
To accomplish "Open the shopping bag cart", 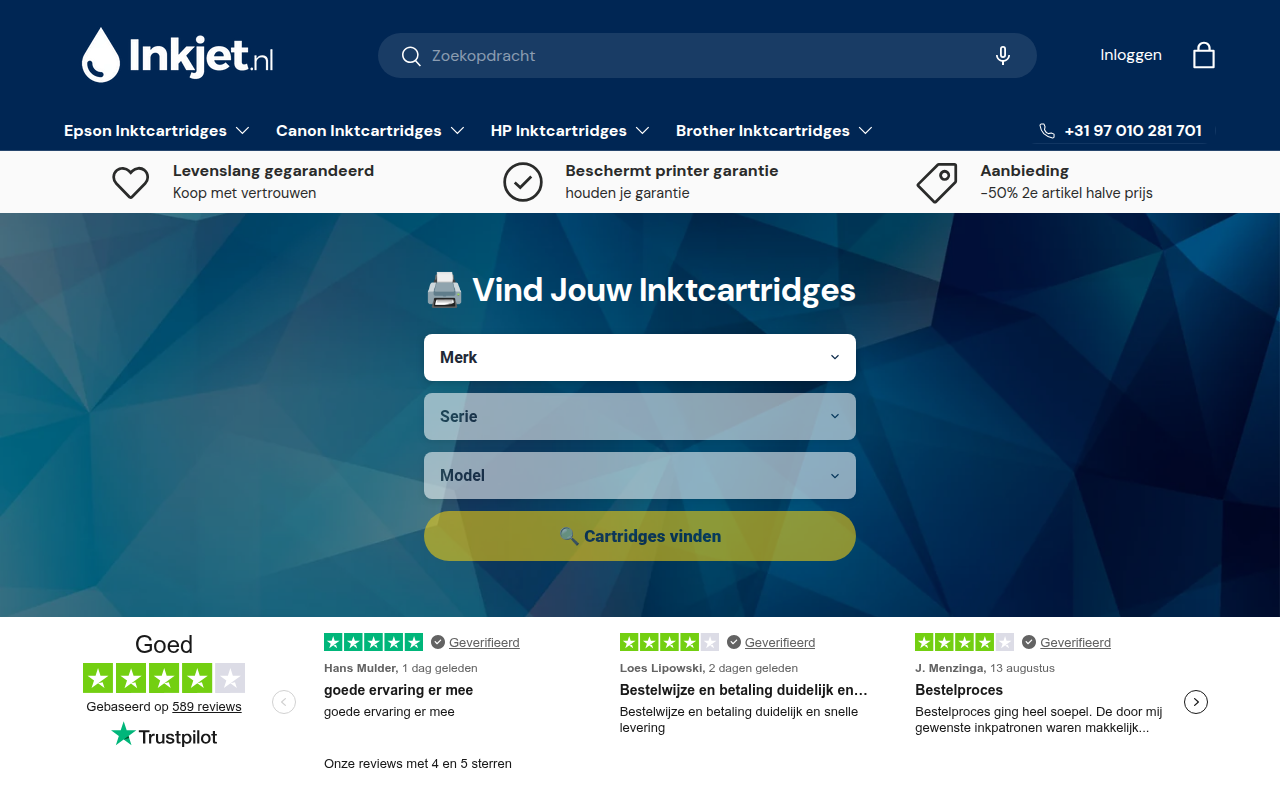I will point(1204,55).
